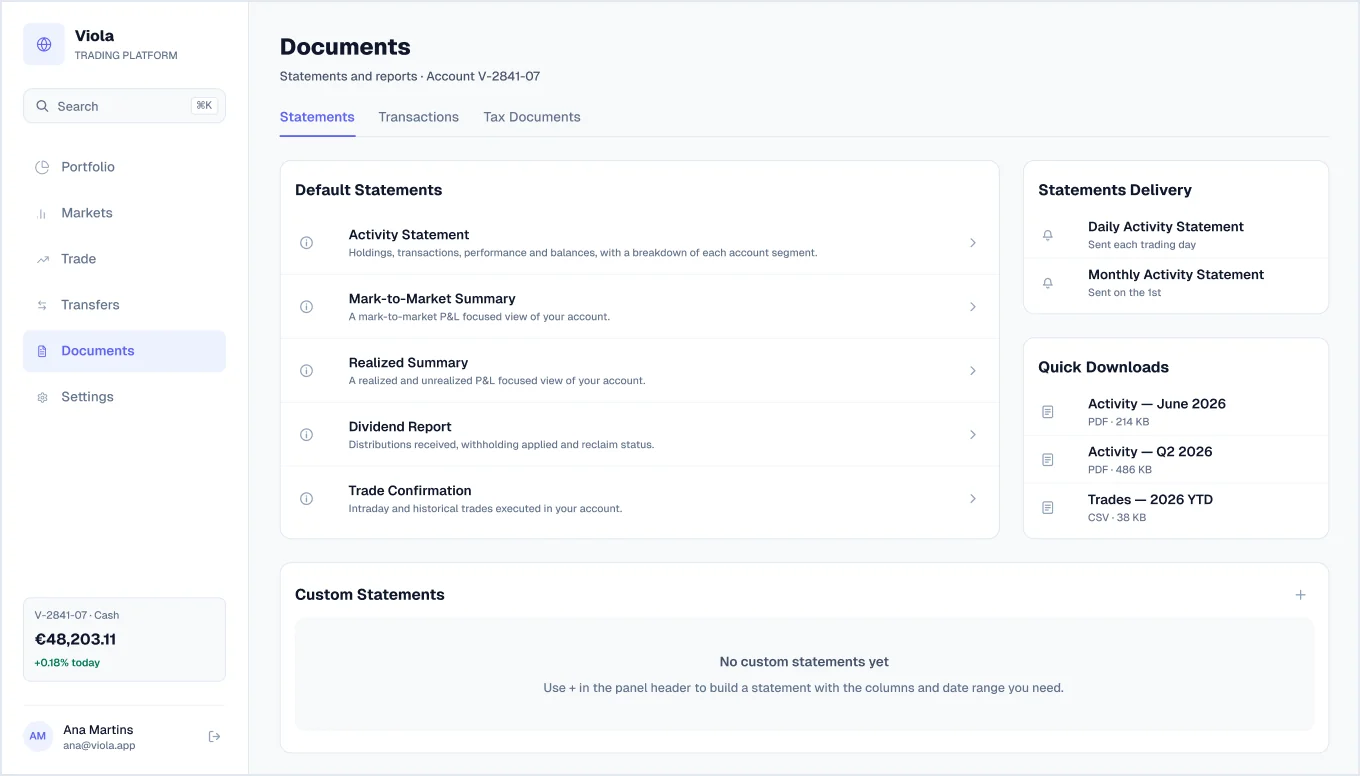
Task: Click the Transfers swap arrows icon
Action: click(x=42, y=305)
